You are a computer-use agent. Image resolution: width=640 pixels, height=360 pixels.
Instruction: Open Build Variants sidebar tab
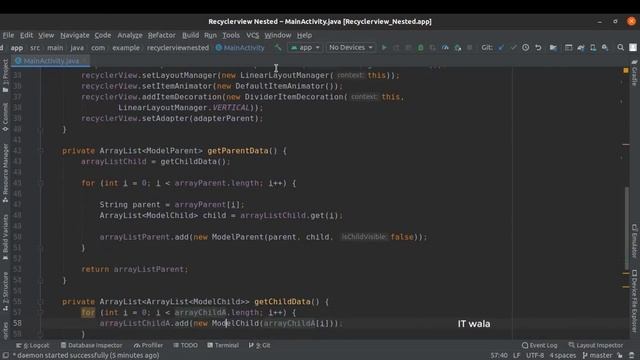[x=5, y=237]
